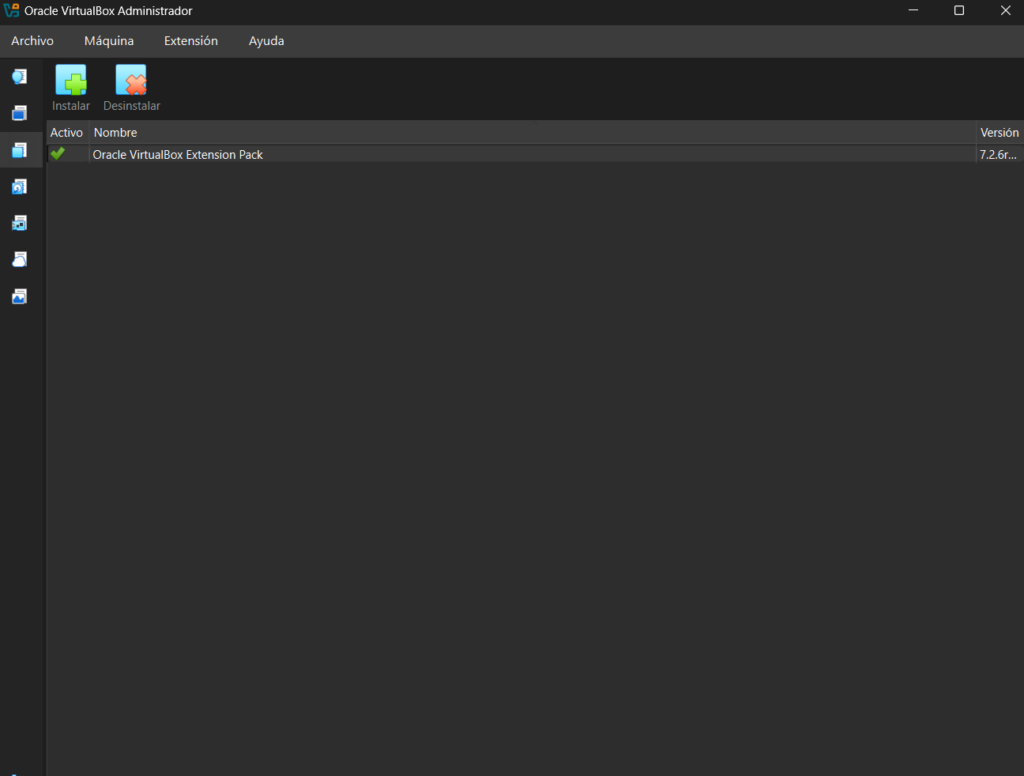This screenshot has height=776, width=1024.
Task: Click the VirtualBox logo in title bar
Action: 12,11
